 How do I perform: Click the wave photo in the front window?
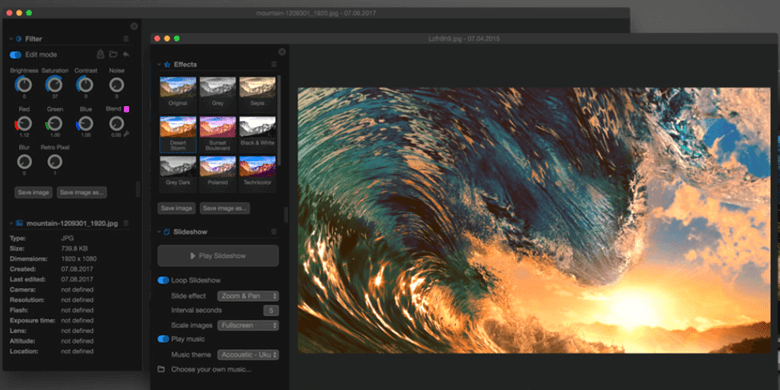point(534,220)
